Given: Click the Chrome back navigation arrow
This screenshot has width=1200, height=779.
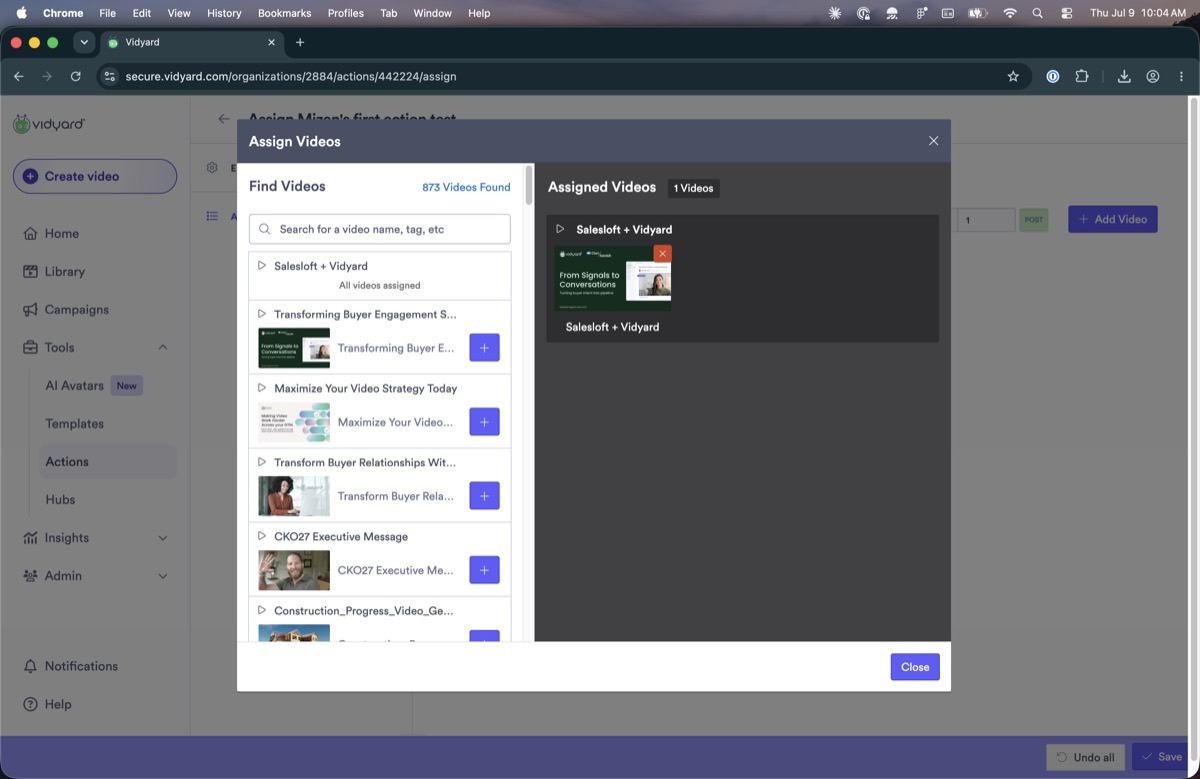Looking at the screenshot, I should coord(18,76).
